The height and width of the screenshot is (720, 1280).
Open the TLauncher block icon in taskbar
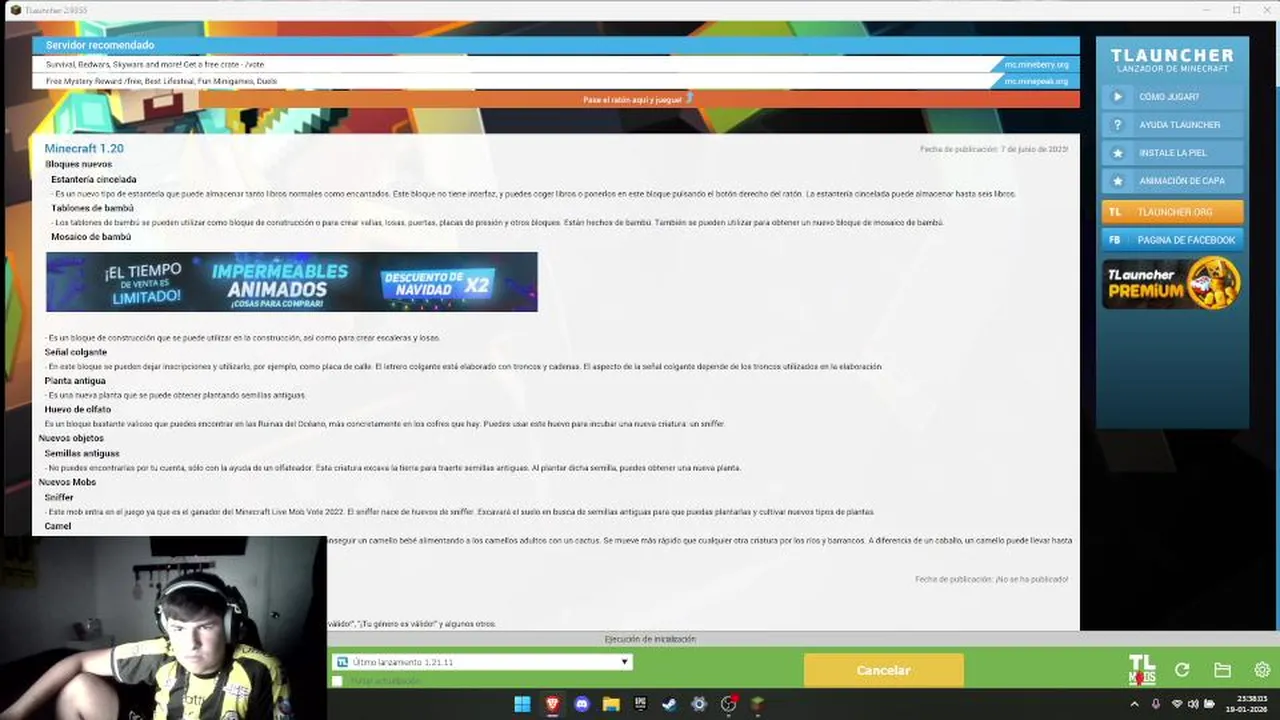coord(757,704)
